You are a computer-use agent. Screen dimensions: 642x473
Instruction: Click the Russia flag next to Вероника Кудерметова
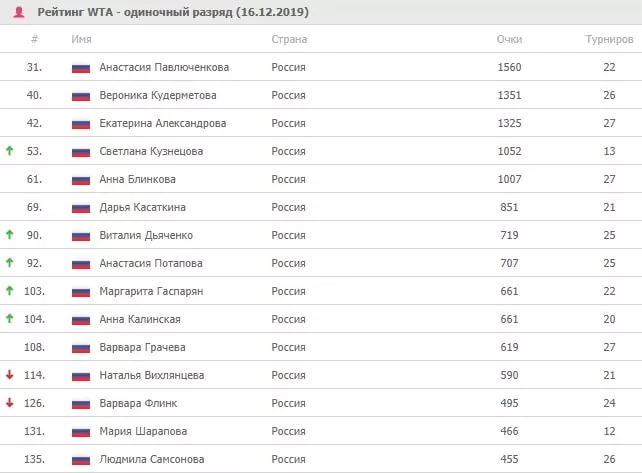[x=81, y=96]
